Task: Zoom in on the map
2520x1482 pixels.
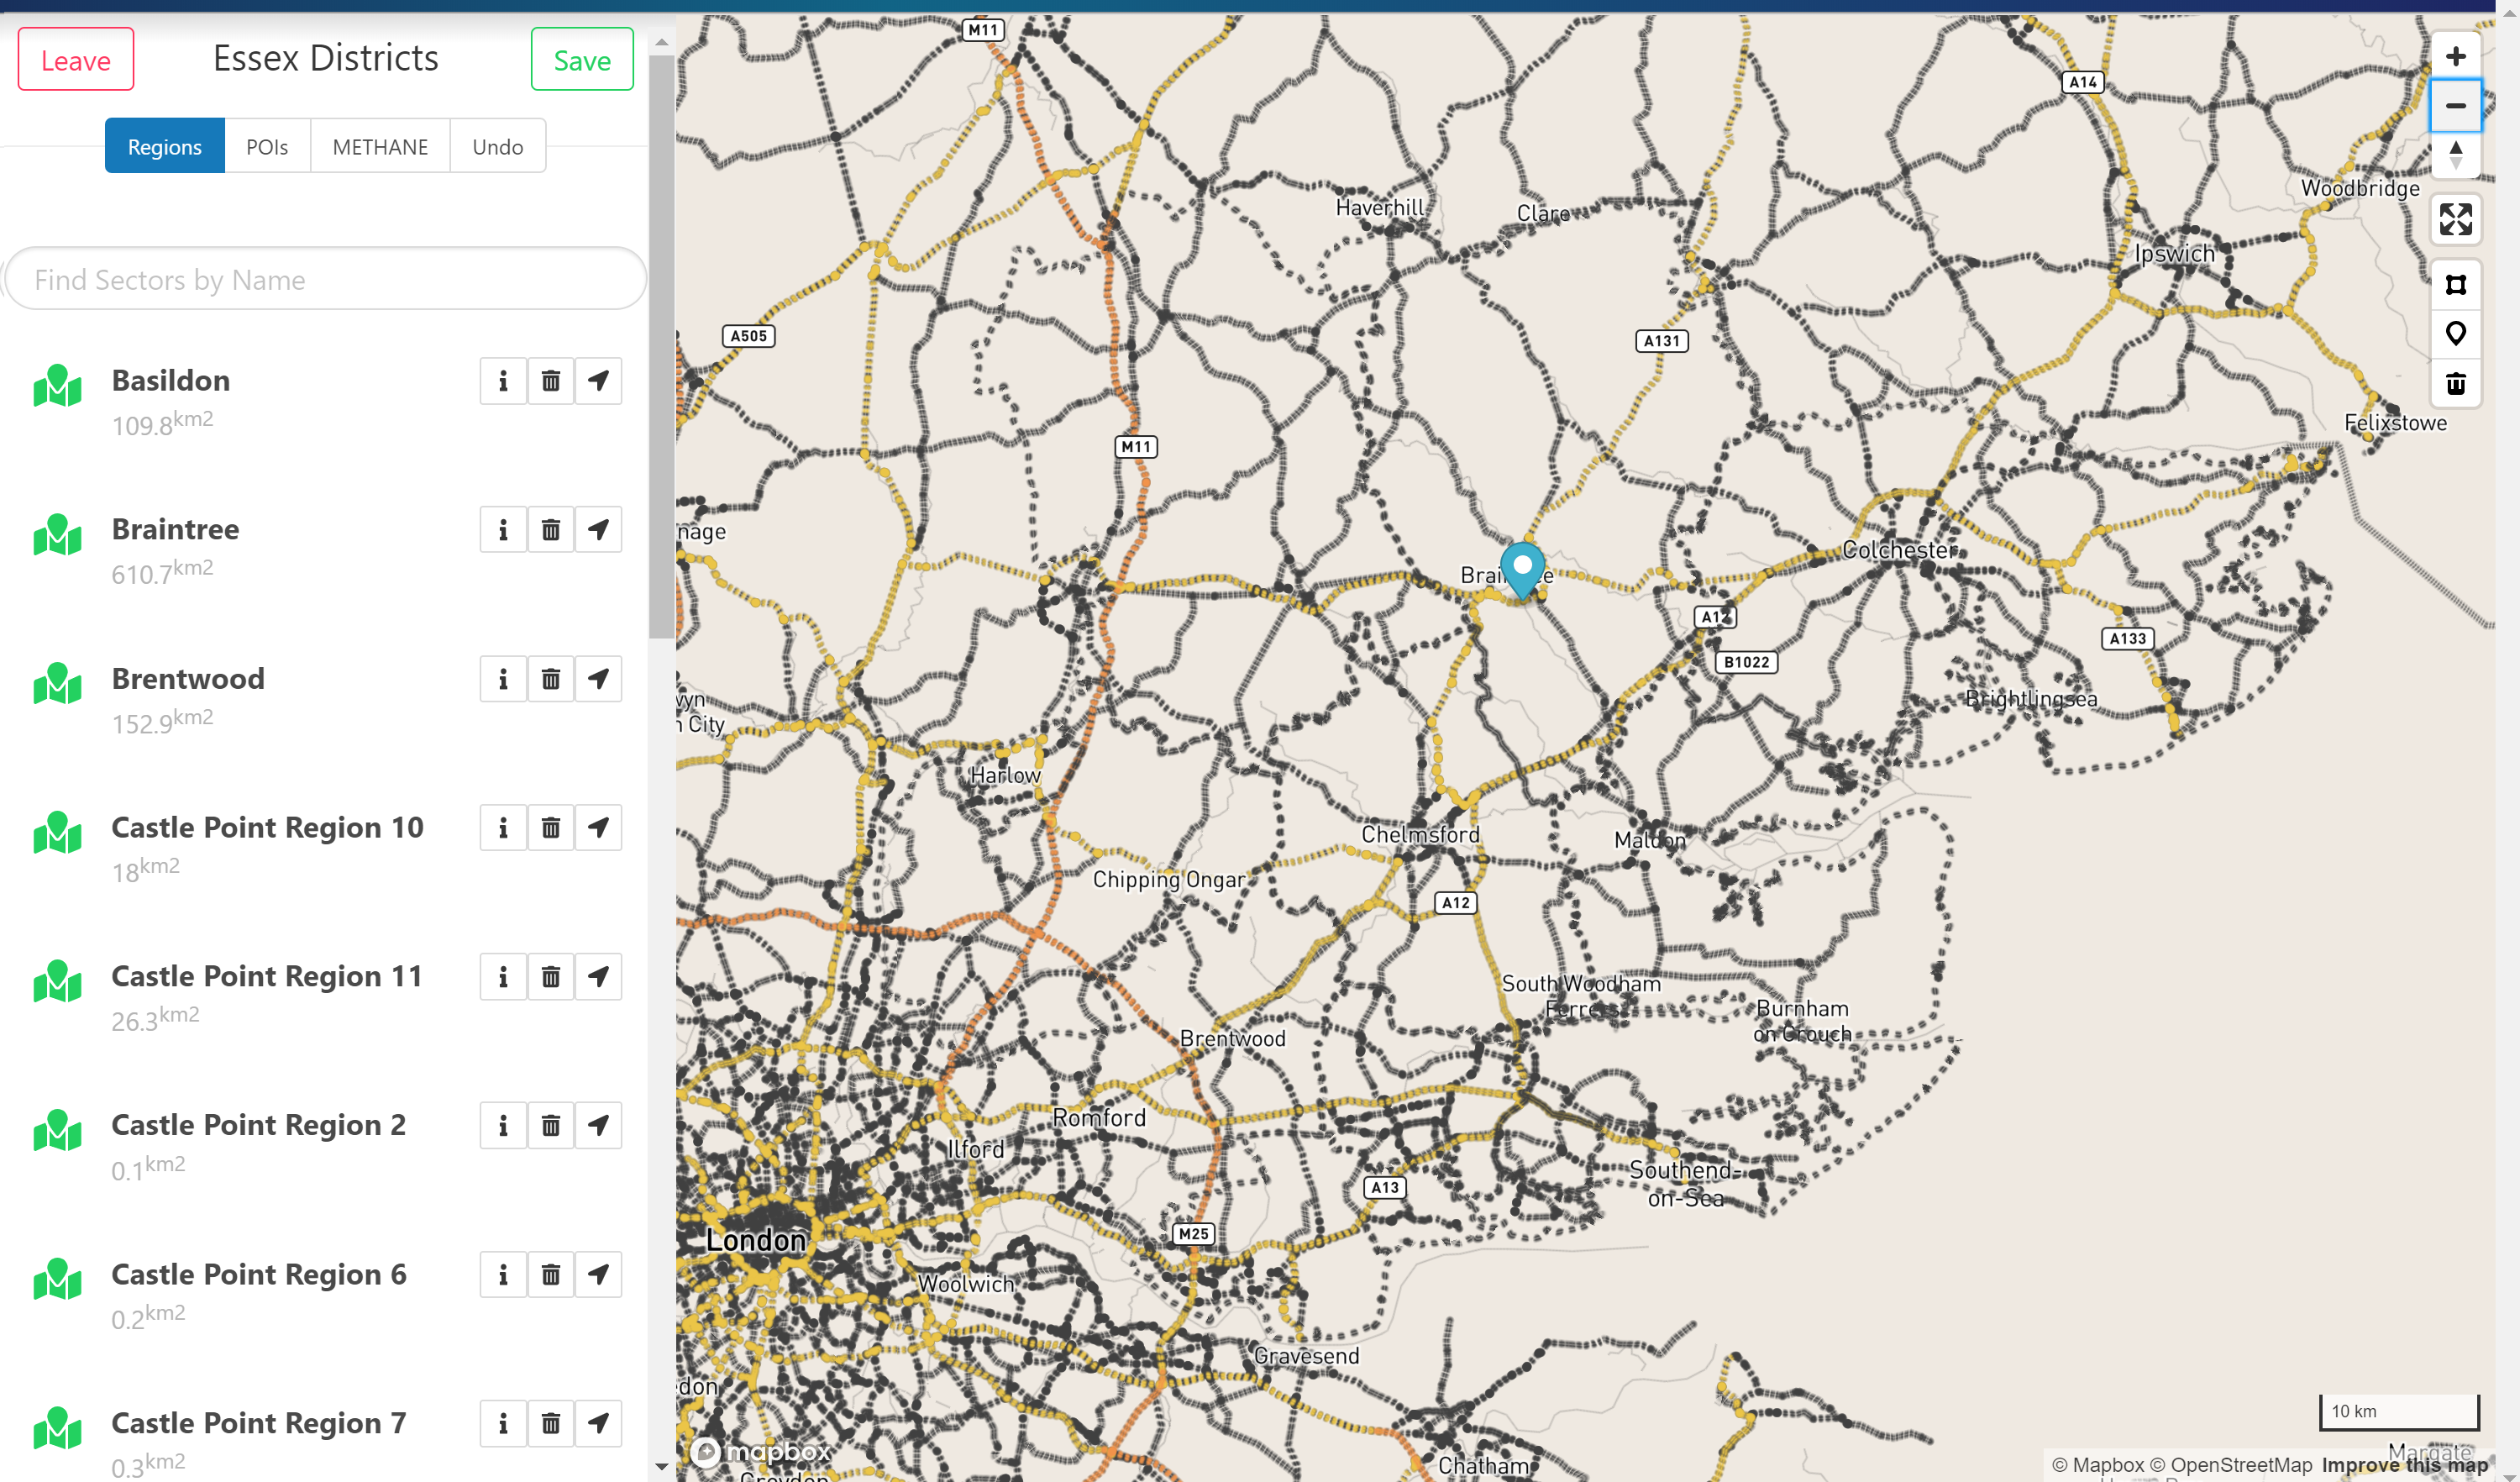Action: [2455, 56]
